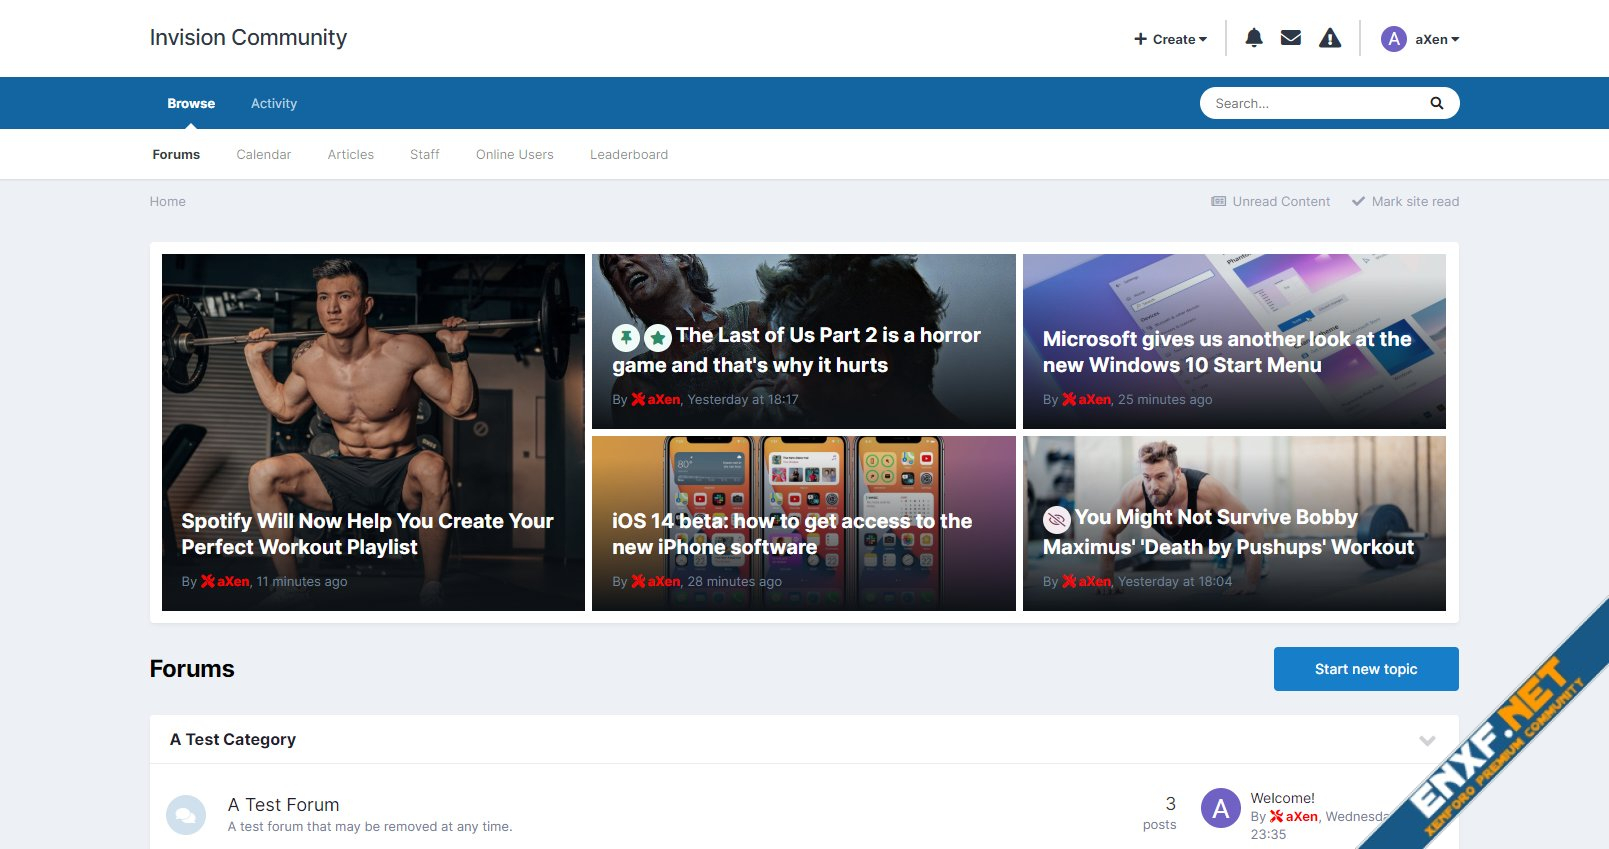Screen dimensions: 1609x849
Task: Click the featured star icon on Last of Us topic
Action: coord(657,338)
